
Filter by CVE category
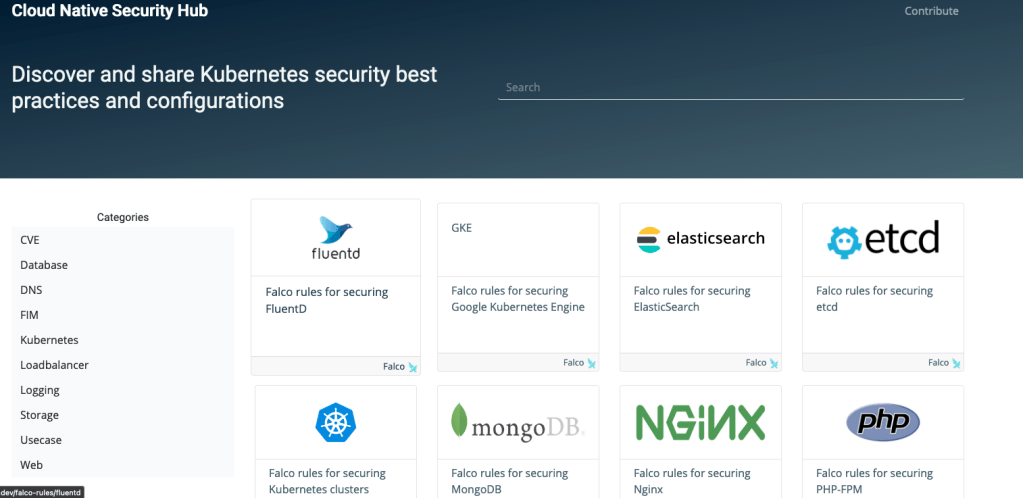point(30,240)
